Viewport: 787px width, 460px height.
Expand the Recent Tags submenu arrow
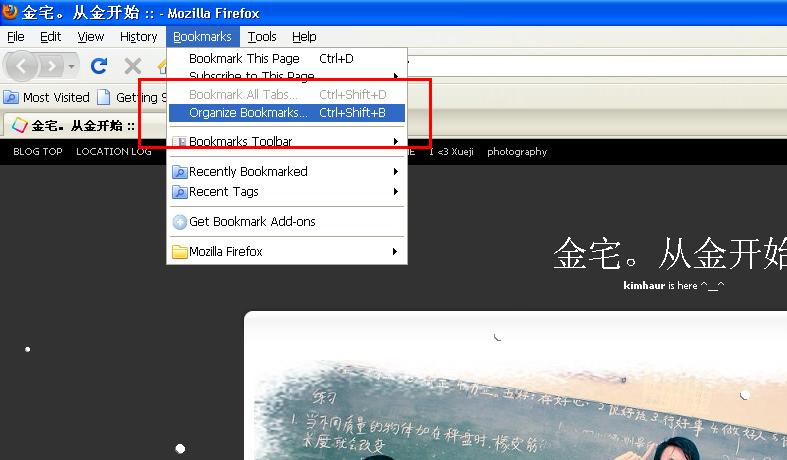tap(396, 192)
